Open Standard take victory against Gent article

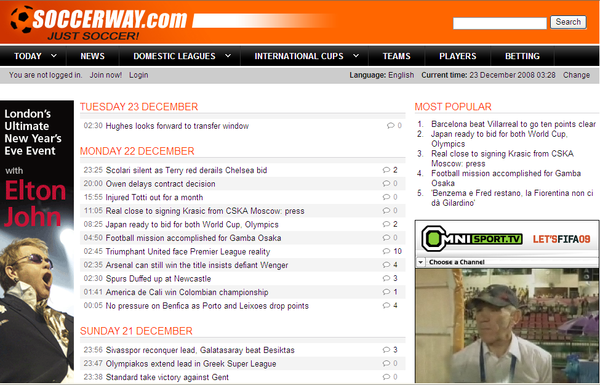pos(167,377)
